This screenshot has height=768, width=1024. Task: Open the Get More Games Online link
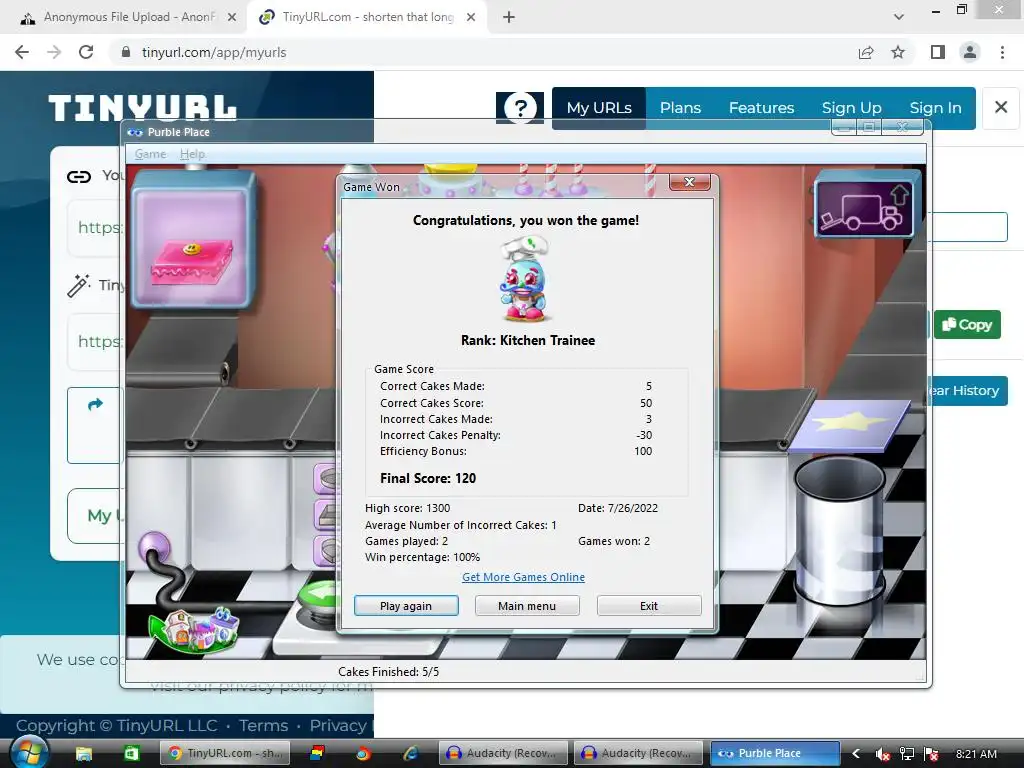pyautogui.click(x=523, y=577)
